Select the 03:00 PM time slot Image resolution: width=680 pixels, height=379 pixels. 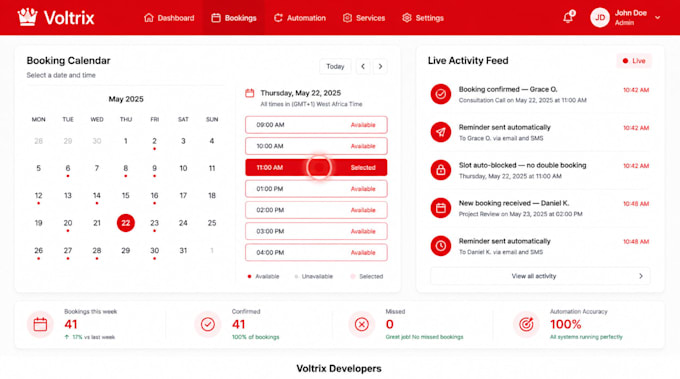pos(316,231)
